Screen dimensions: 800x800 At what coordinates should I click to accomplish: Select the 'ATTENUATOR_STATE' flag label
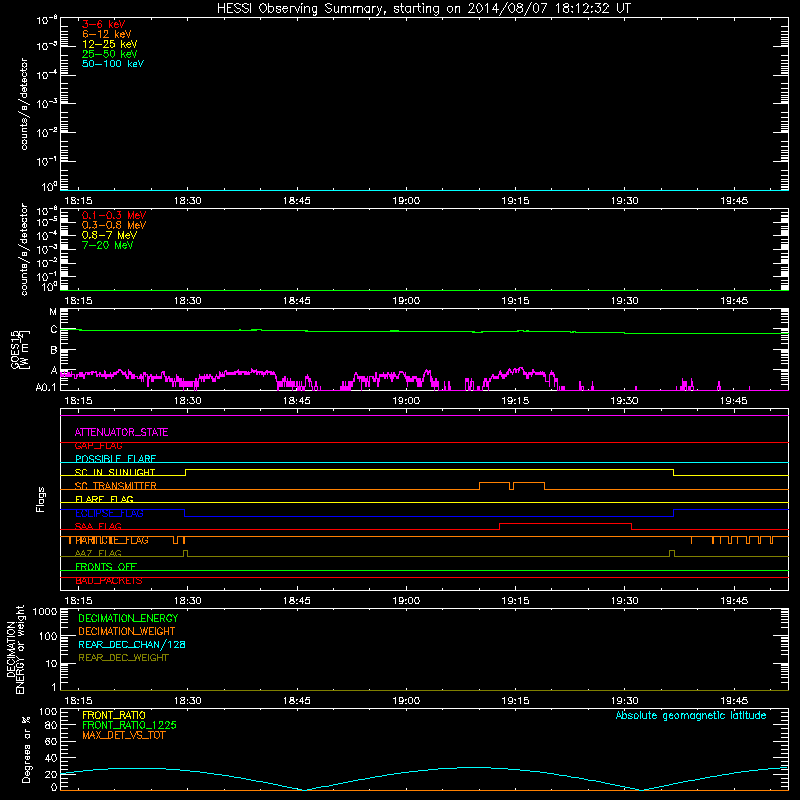click(x=121, y=433)
